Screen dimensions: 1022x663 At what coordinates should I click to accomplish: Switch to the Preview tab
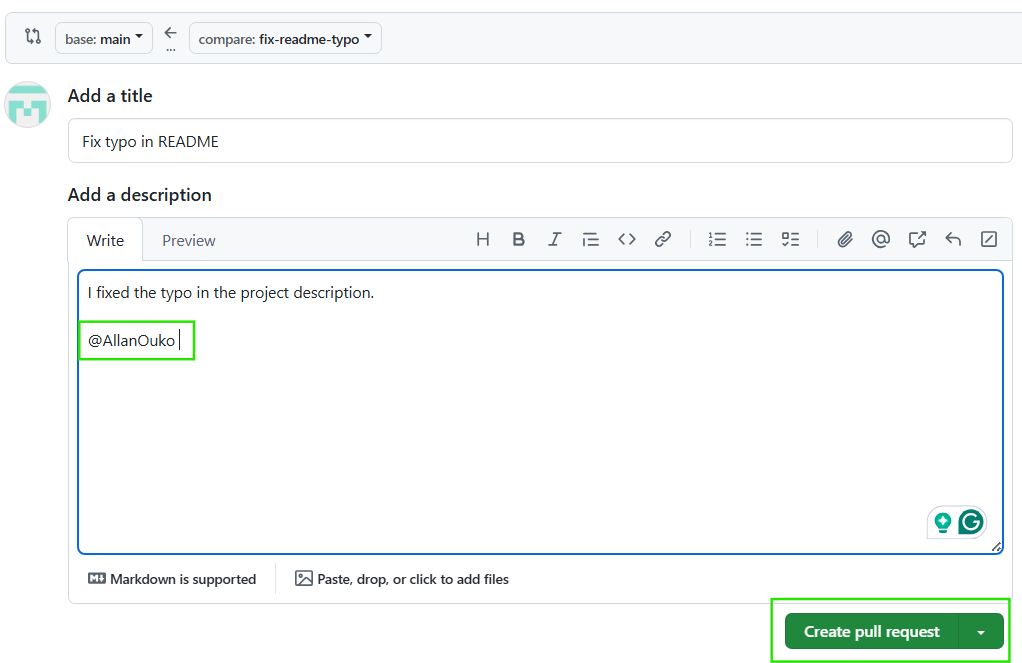point(188,240)
